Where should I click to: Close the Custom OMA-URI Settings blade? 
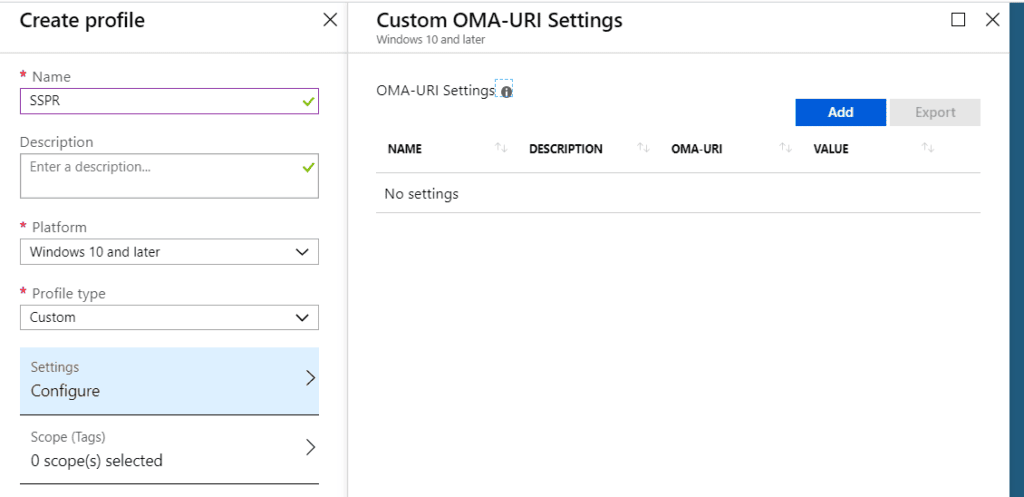[992, 20]
